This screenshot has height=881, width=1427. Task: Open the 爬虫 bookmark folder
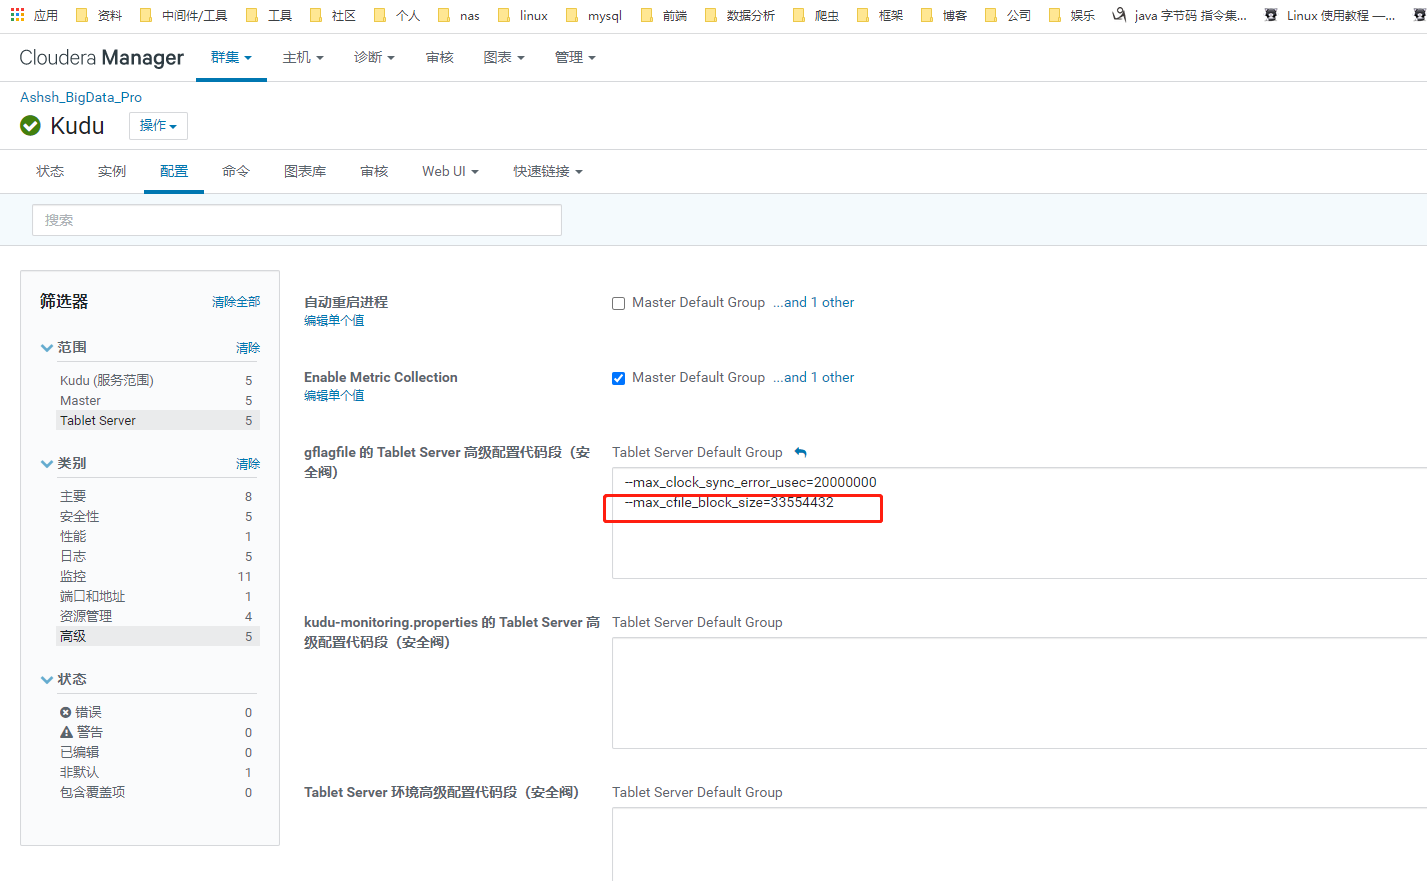point(816,15)
